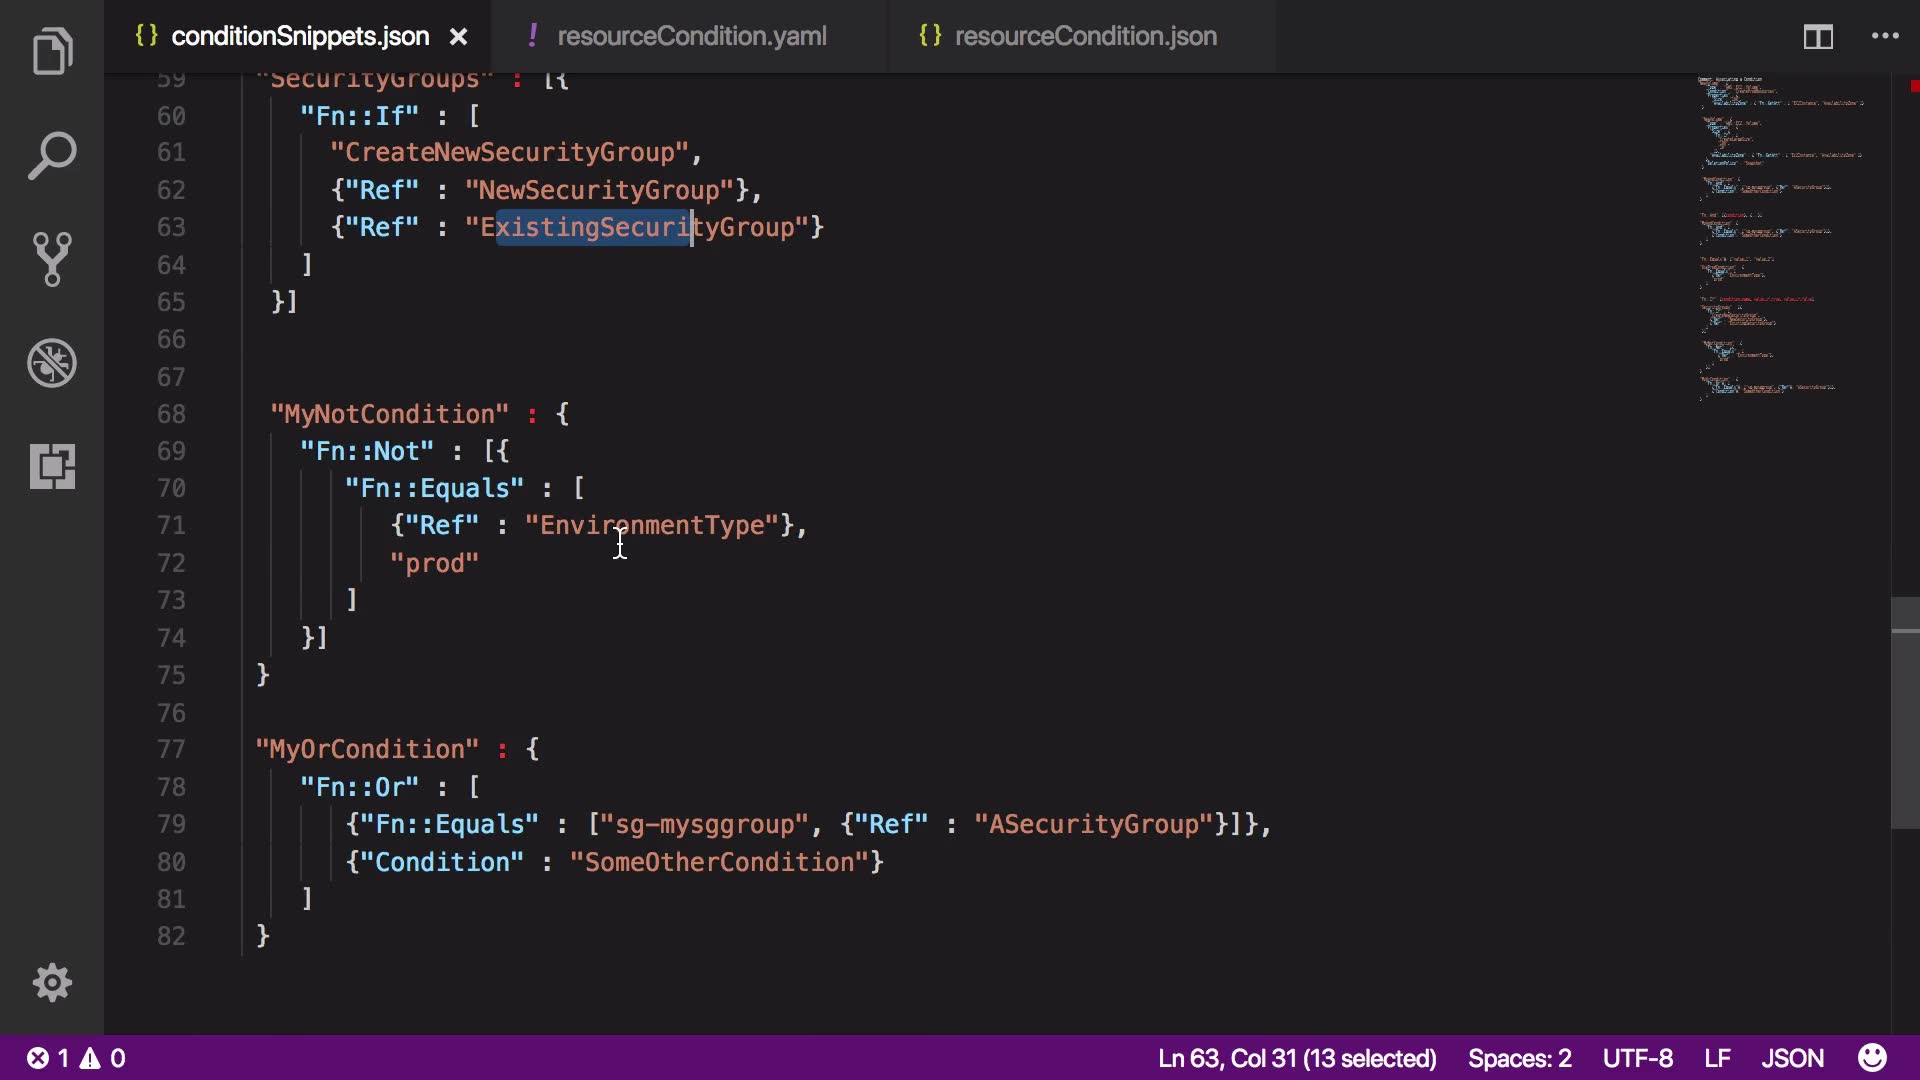Switch to resourceCondition.json tab
Screen dimensions: 1920x1080
pos(1085,36)
